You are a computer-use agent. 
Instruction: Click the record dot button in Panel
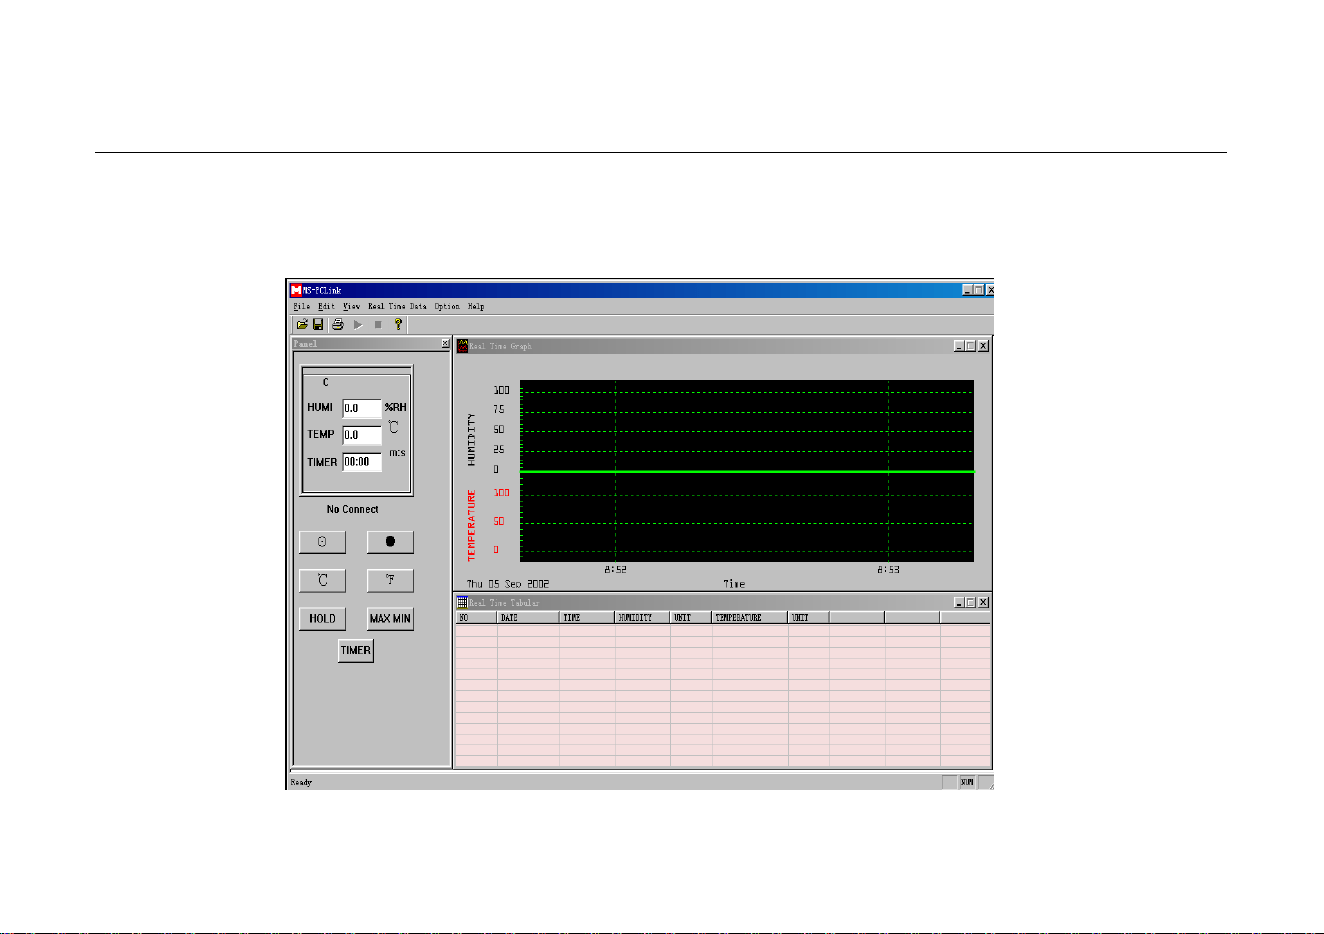(390, 541)
